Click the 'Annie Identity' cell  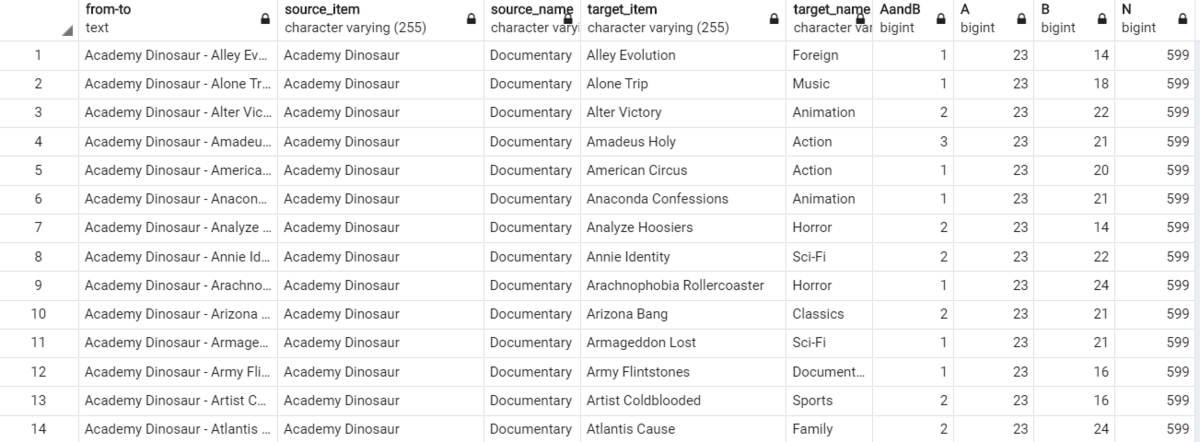click(x=683, y=257)
